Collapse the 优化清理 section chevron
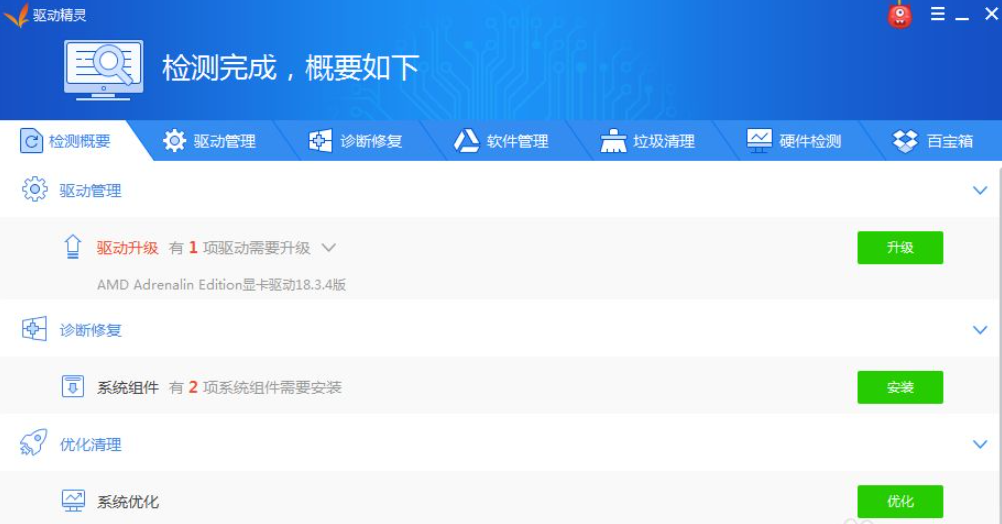This screenshot has height=524, width=1002. [979, 444]
